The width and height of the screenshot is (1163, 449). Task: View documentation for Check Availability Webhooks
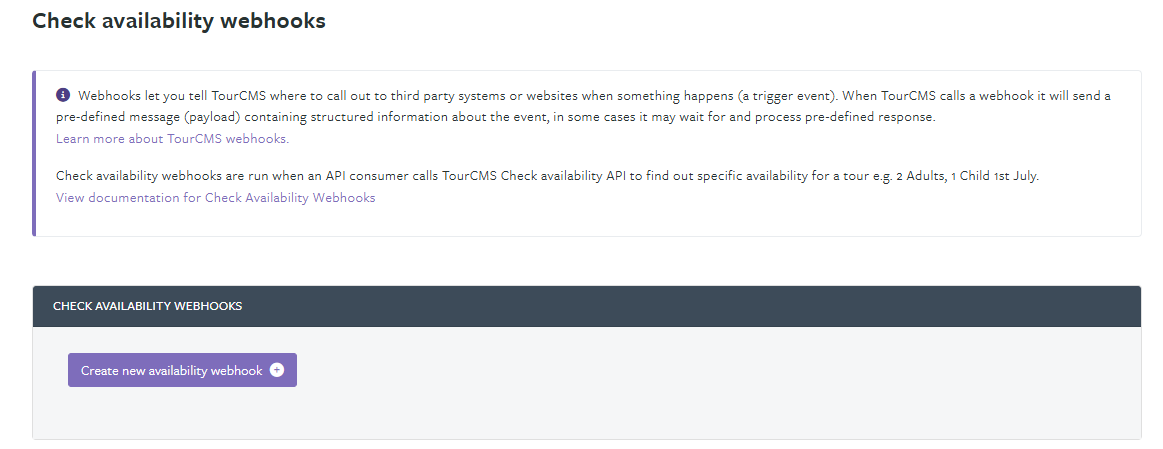(216, 197)
